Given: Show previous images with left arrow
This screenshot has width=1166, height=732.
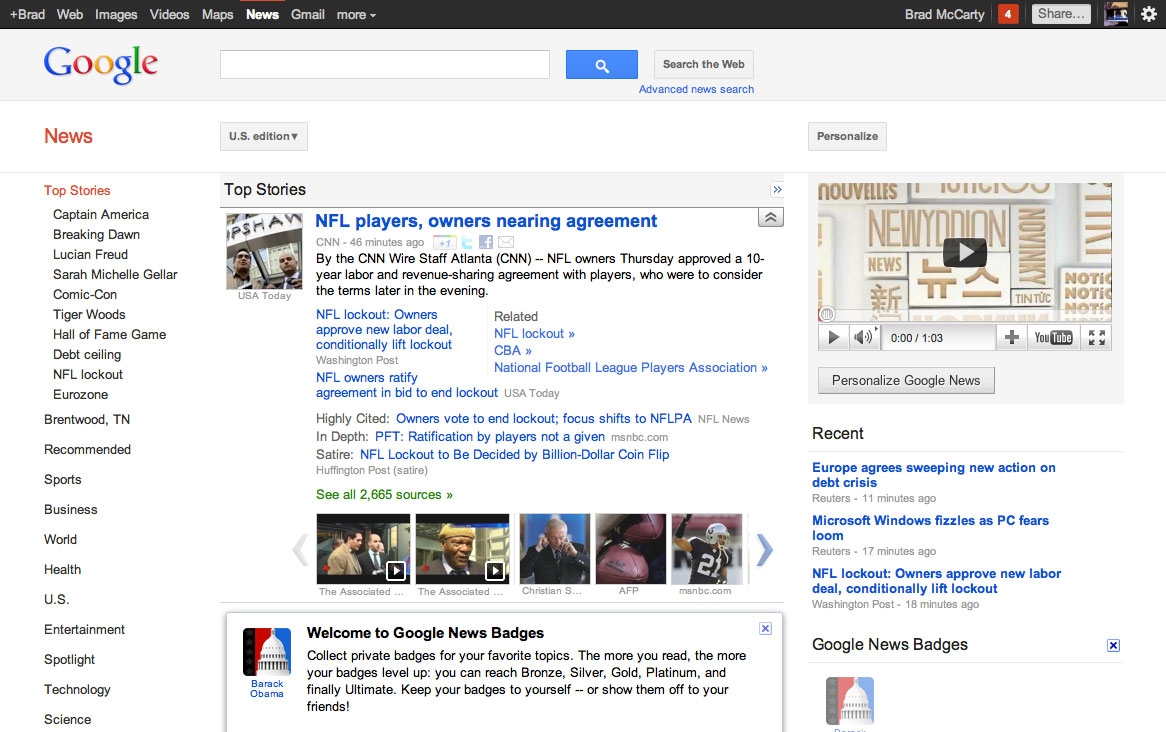Looking at the screenshot, I should pyautogui.click(x=300, y=550).
